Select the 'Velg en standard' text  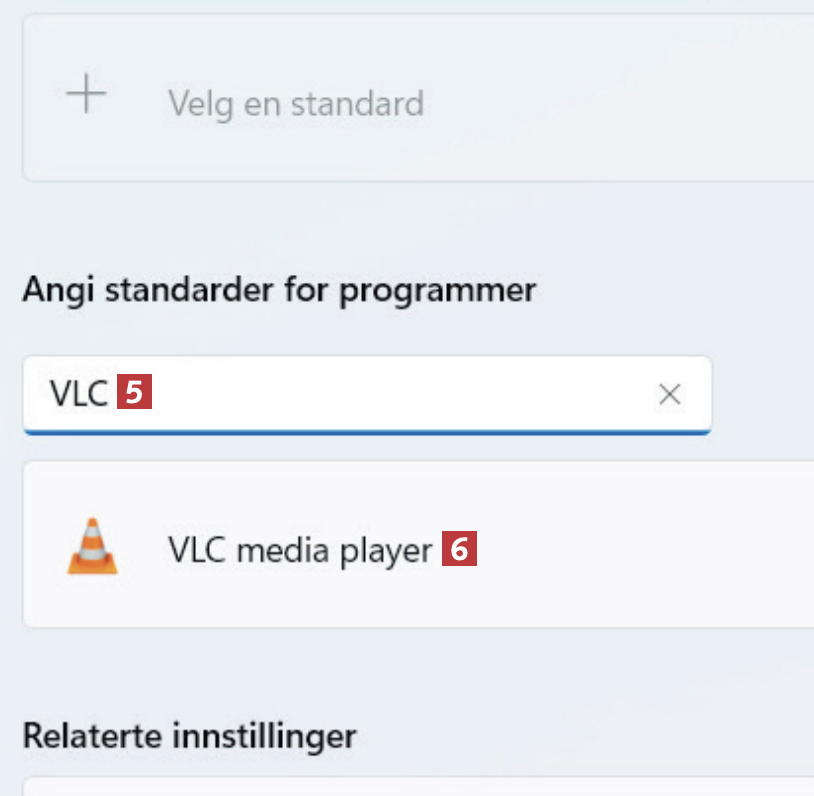point(295,103)
